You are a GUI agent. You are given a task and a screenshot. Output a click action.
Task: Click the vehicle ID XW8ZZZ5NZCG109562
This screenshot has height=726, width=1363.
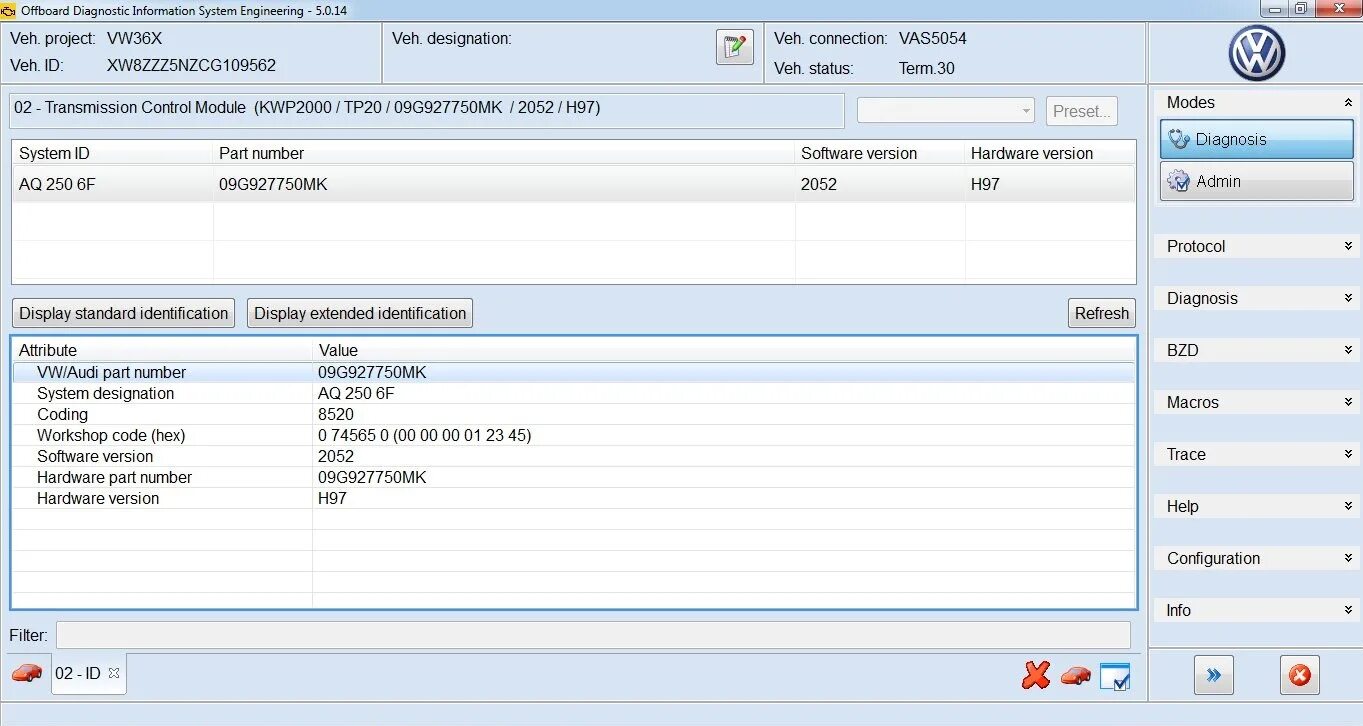coord(191,65)
